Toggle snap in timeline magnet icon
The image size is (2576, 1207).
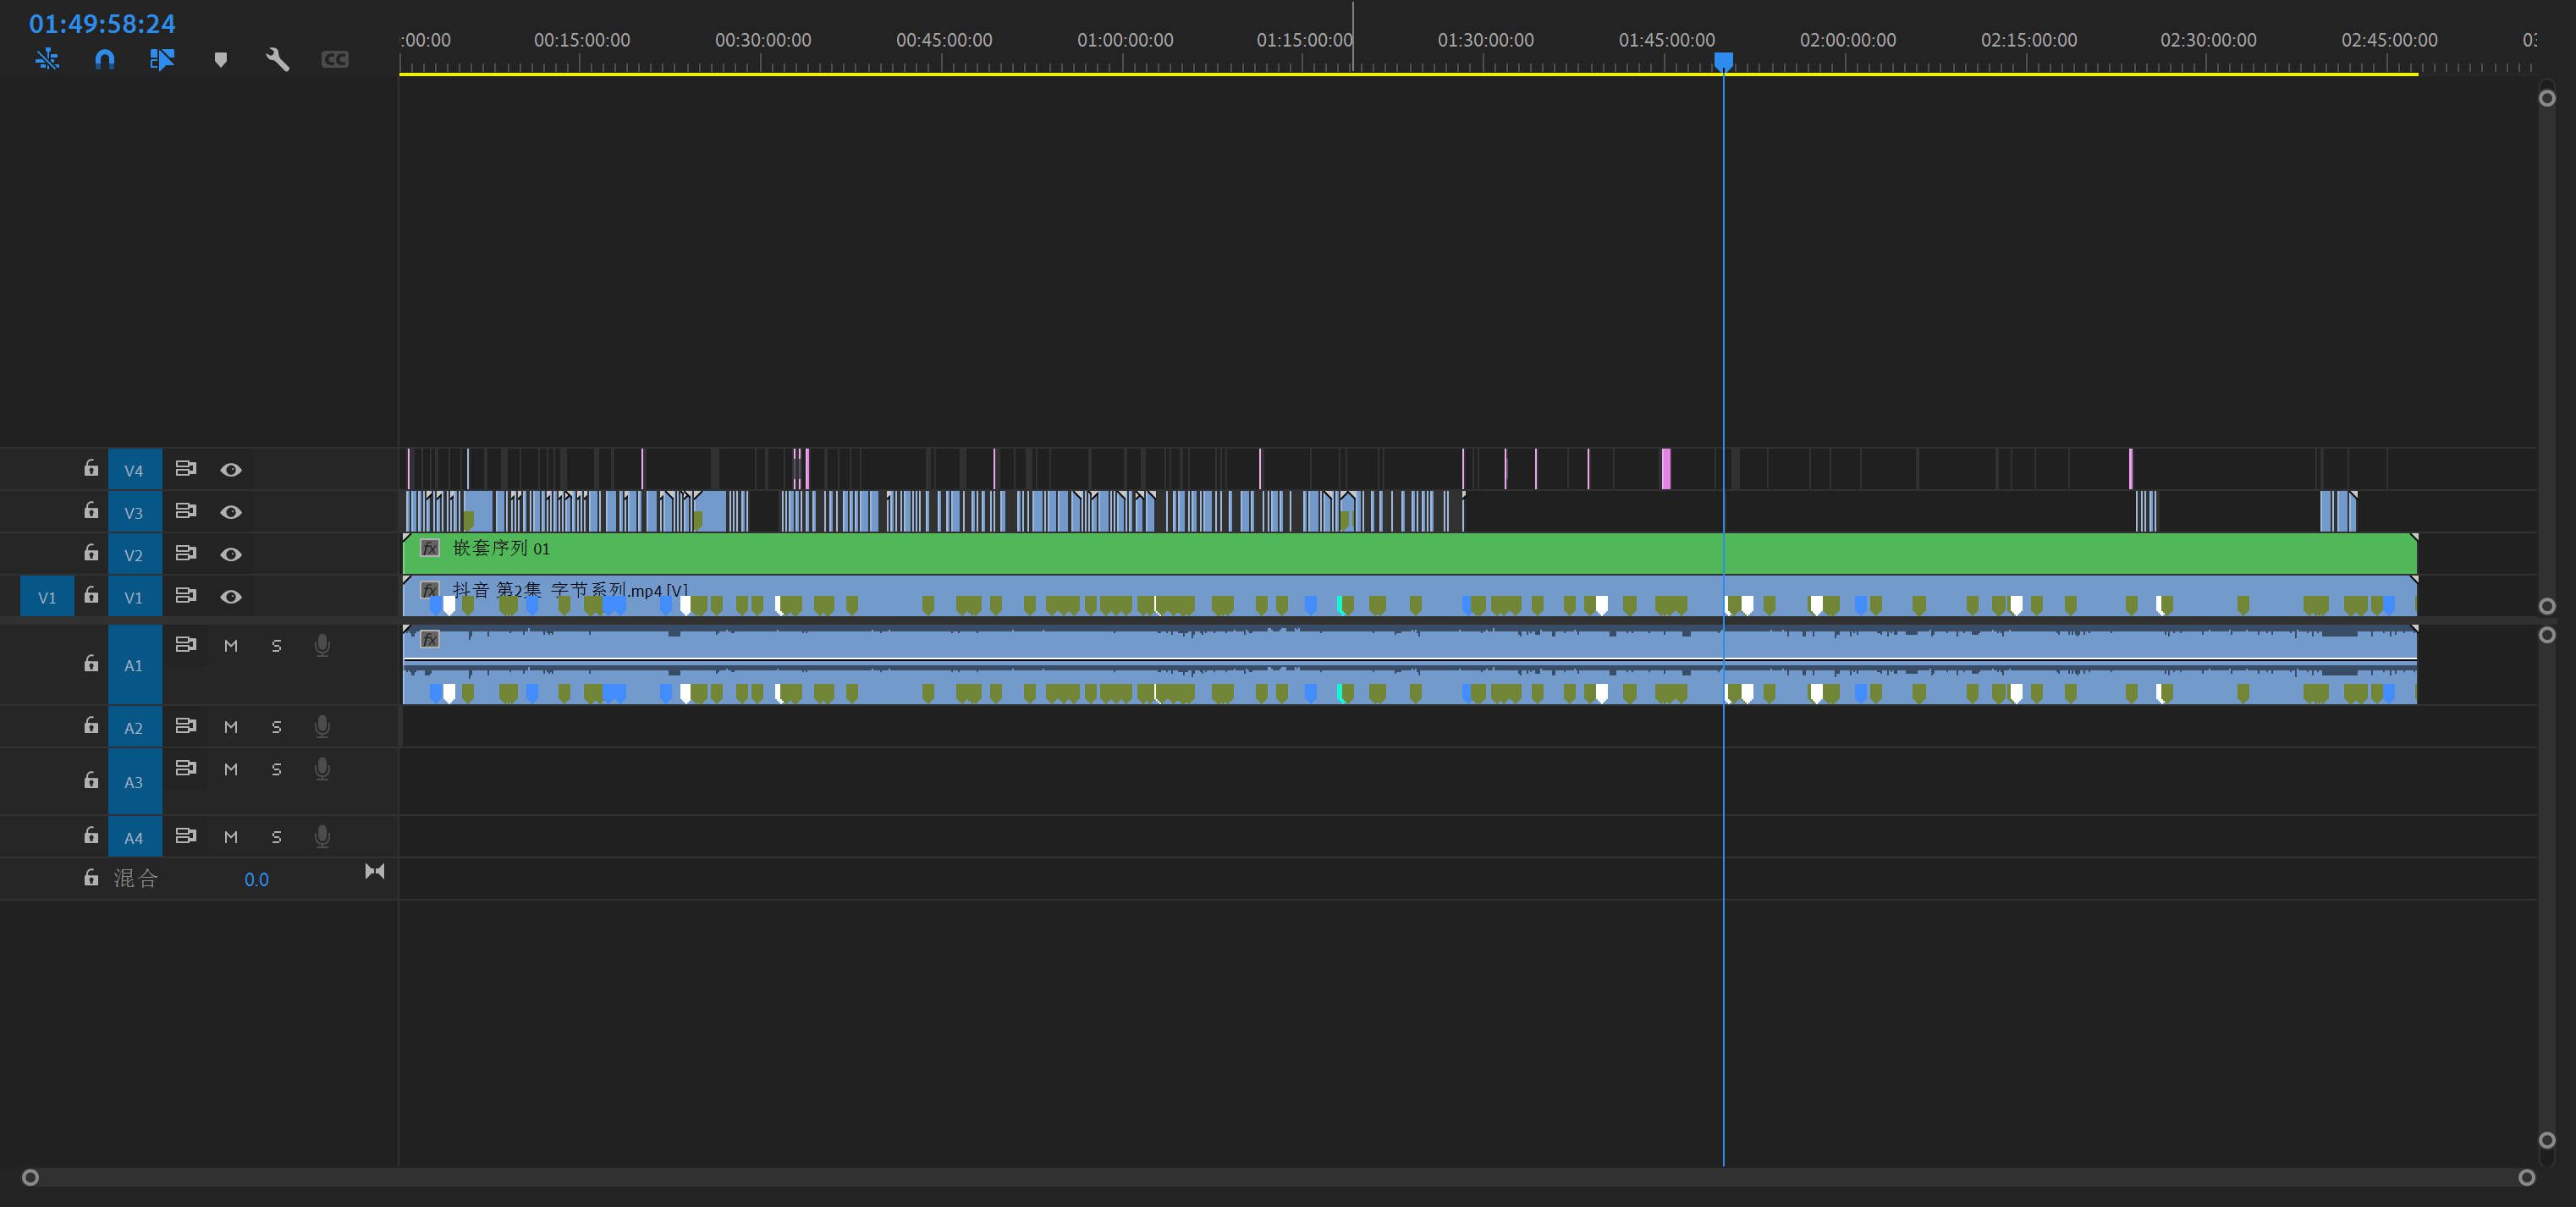(104, 60)
